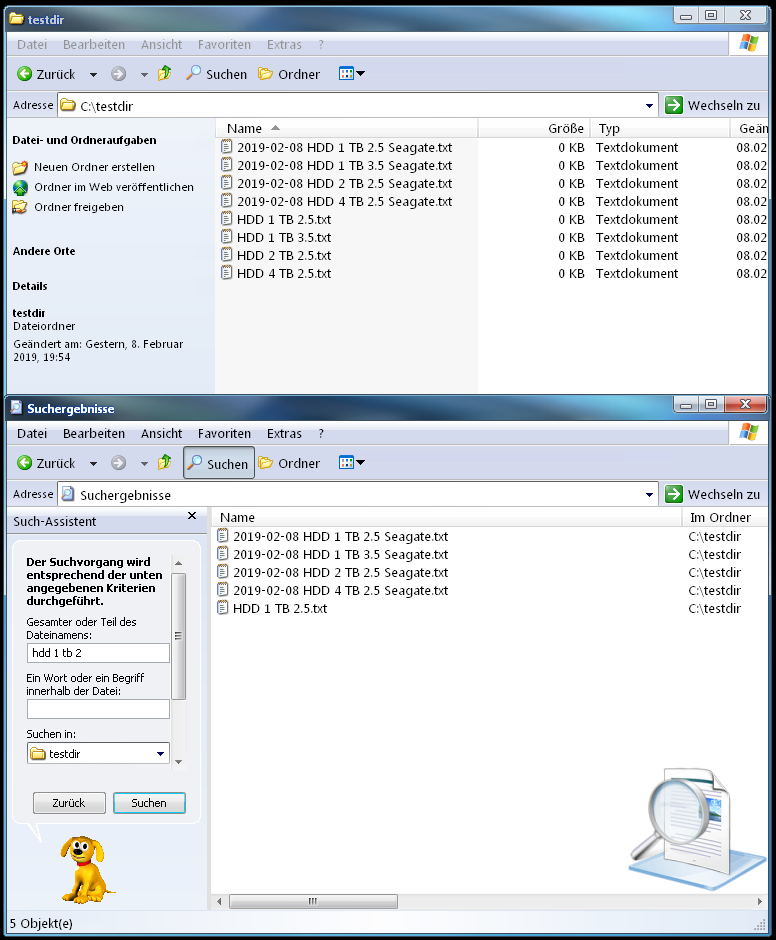Open the Favoriten menu in Suchergebnisse
Viewport: 776px width, 940px height.
(x=224, y=433)
